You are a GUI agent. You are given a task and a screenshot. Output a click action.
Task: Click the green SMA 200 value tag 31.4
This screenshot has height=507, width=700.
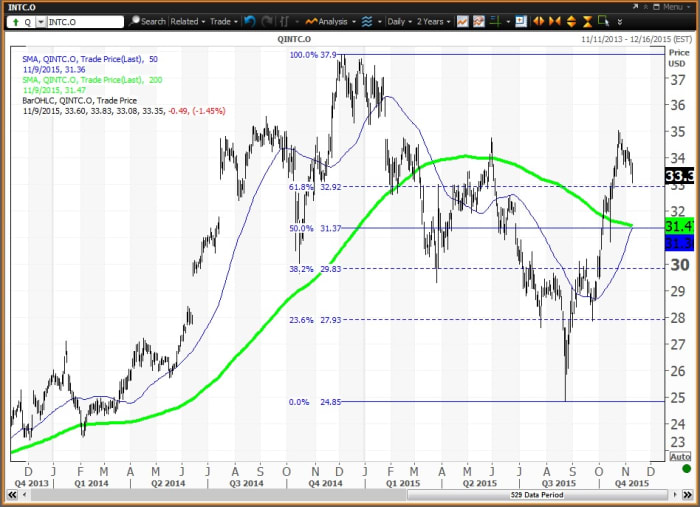[x=679, y=226]
